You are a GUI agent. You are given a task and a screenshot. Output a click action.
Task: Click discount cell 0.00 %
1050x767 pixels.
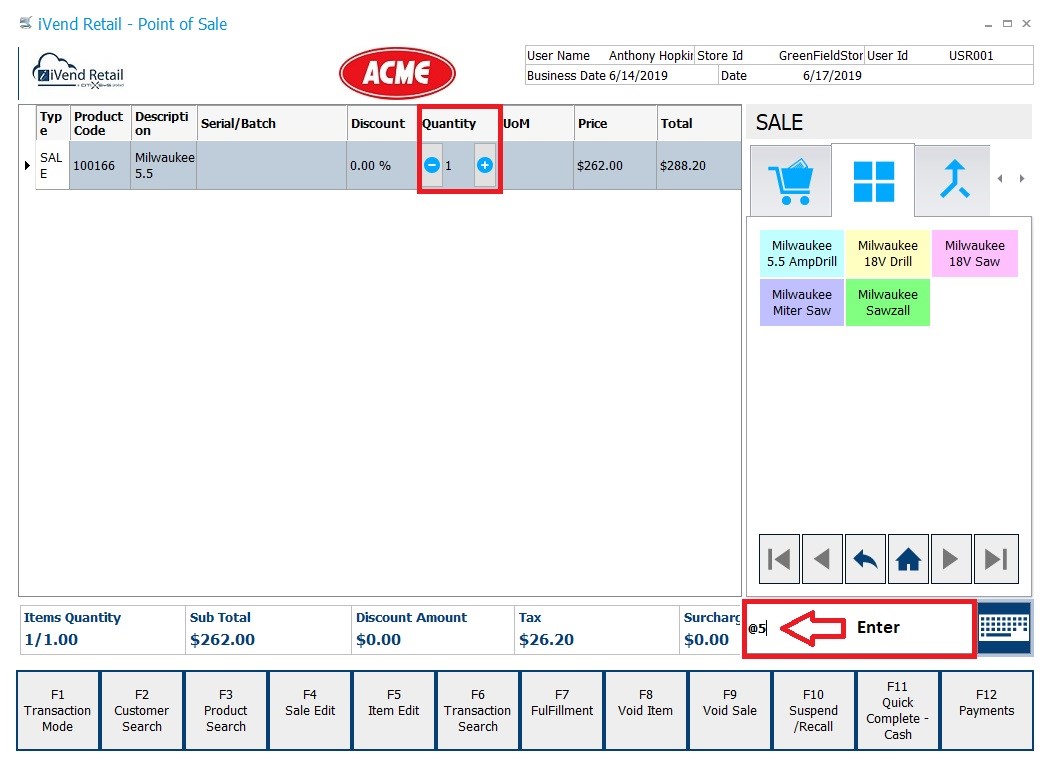pos(382,165)
